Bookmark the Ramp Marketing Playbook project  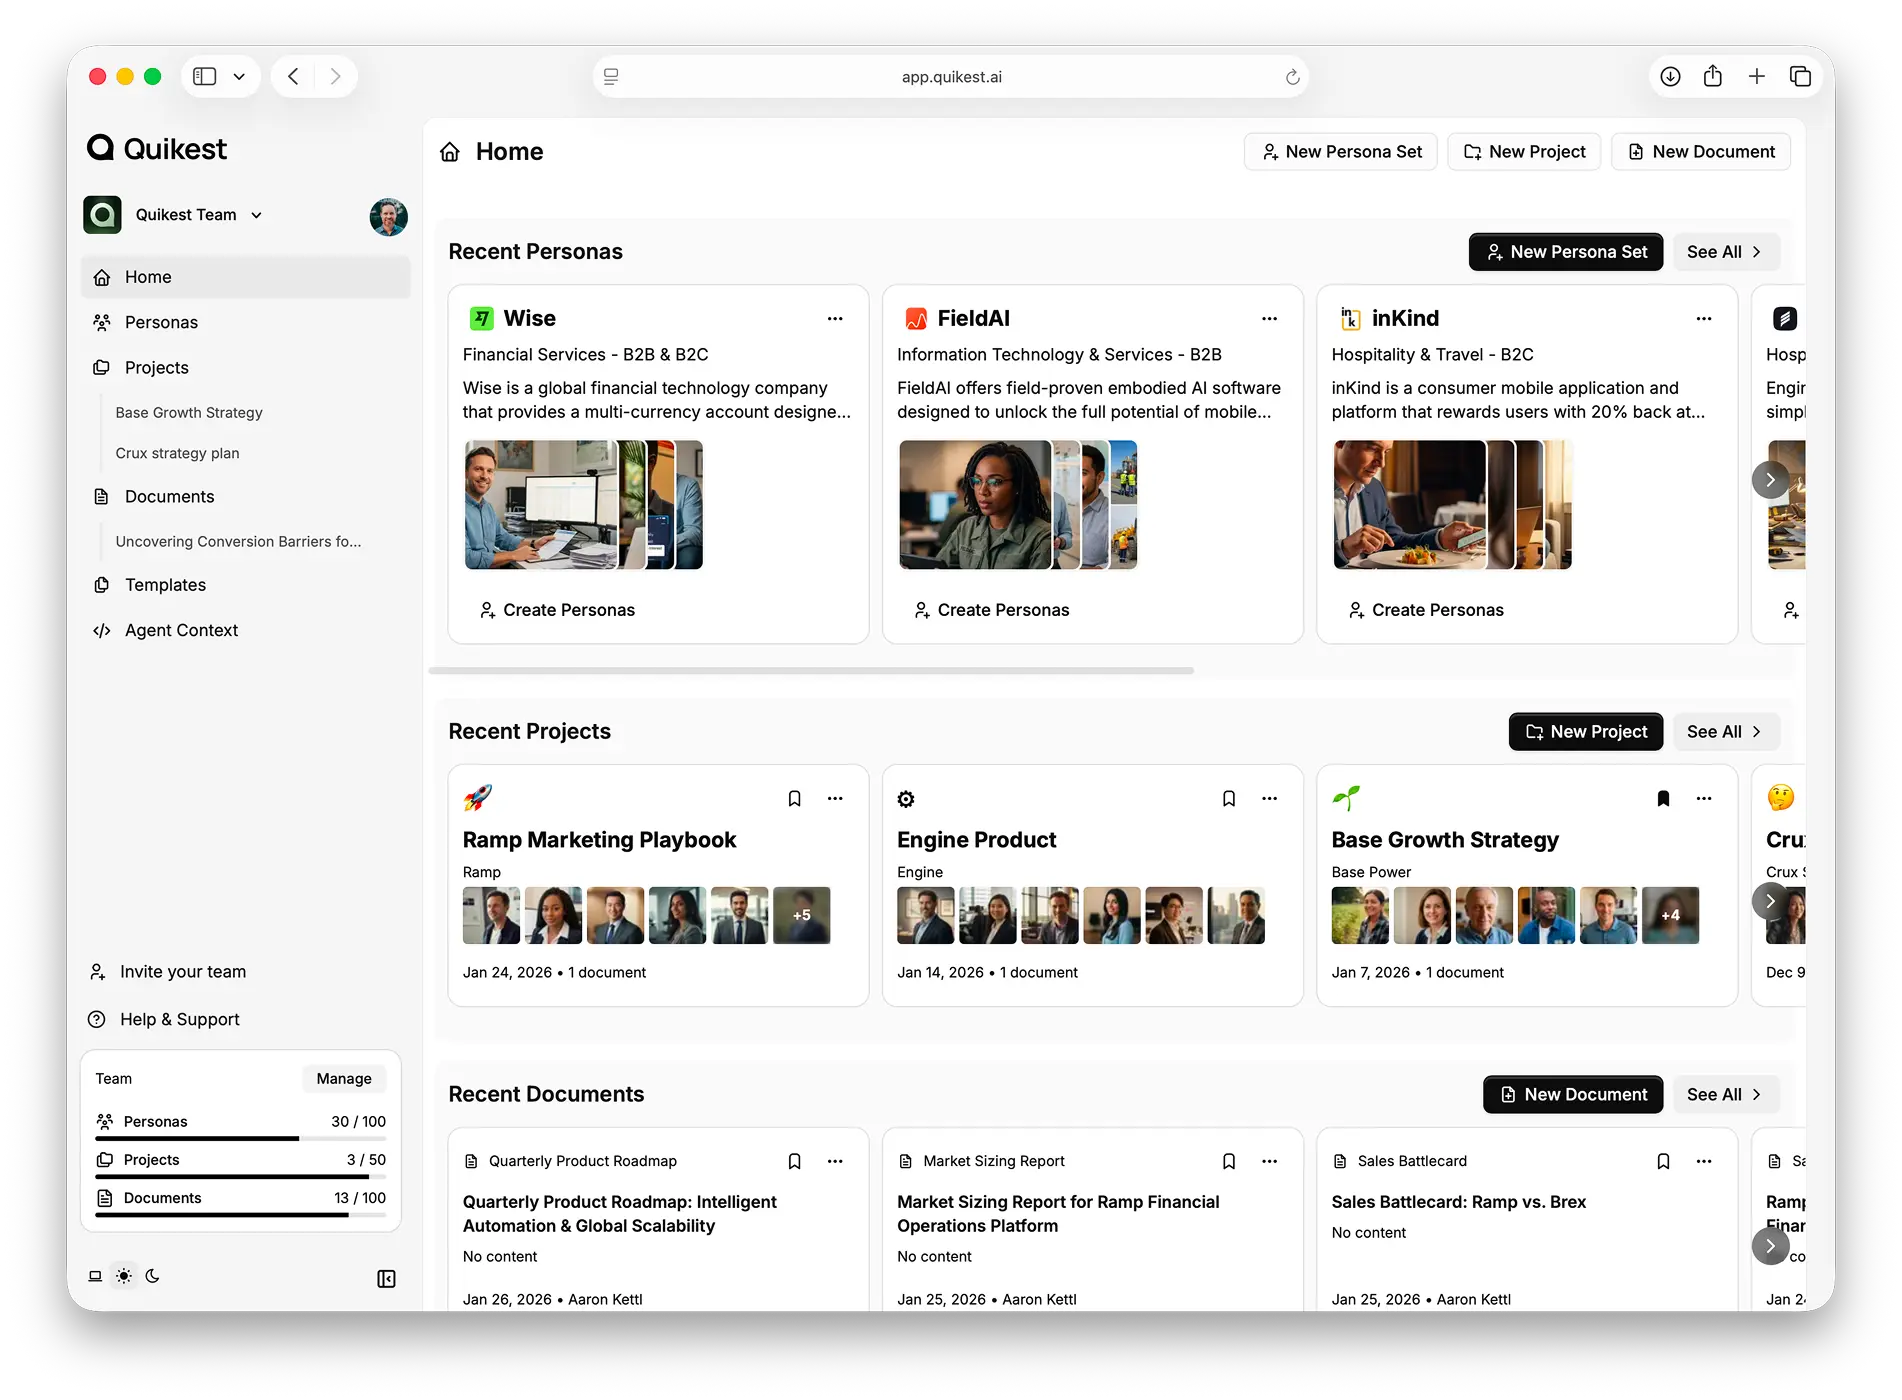[x=794, y=799]
